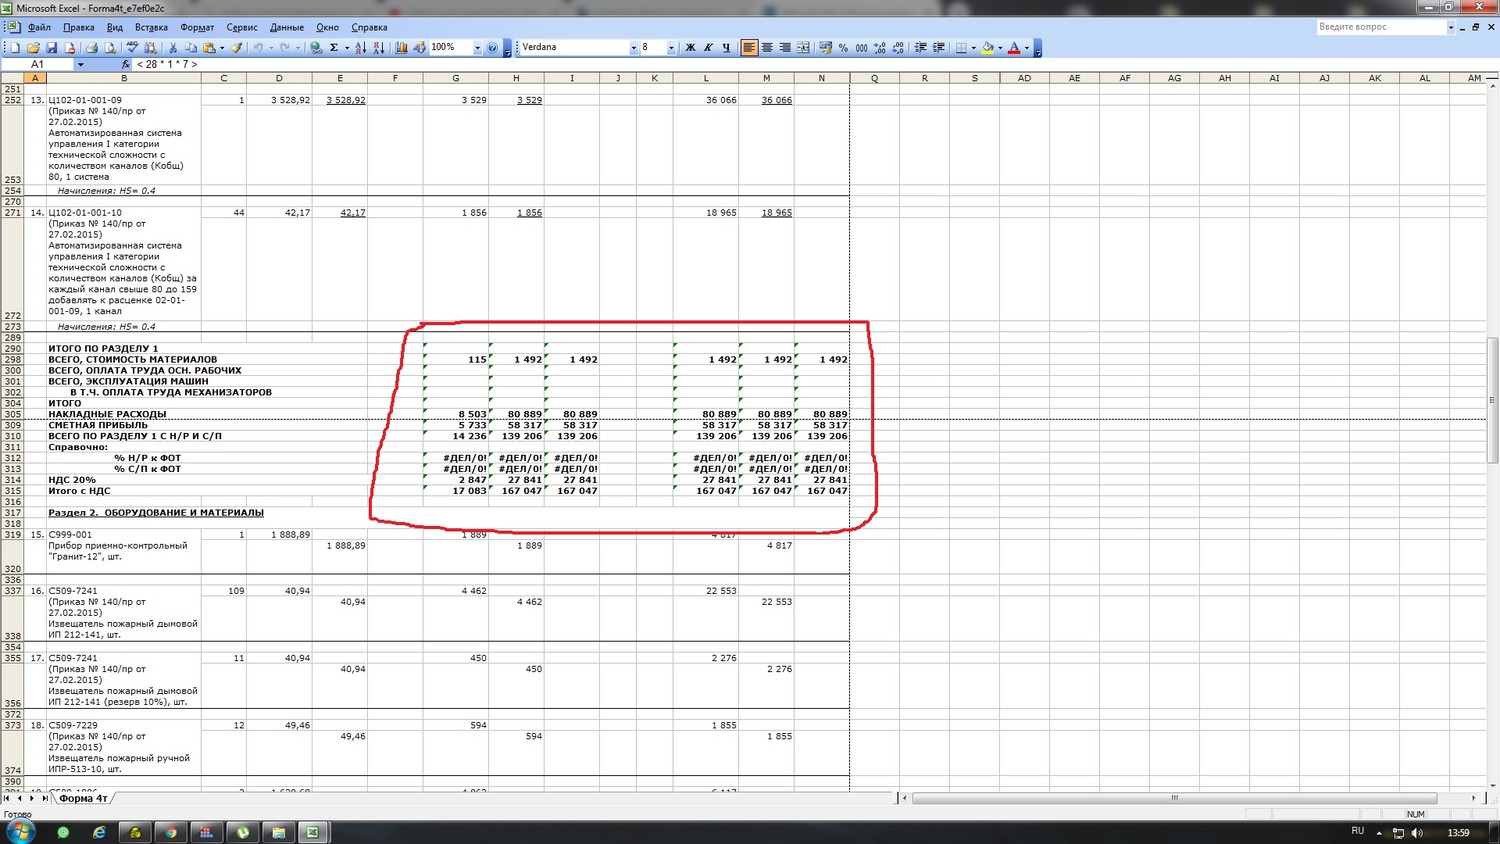Toggle Center alignment

(x=767, y=47)
